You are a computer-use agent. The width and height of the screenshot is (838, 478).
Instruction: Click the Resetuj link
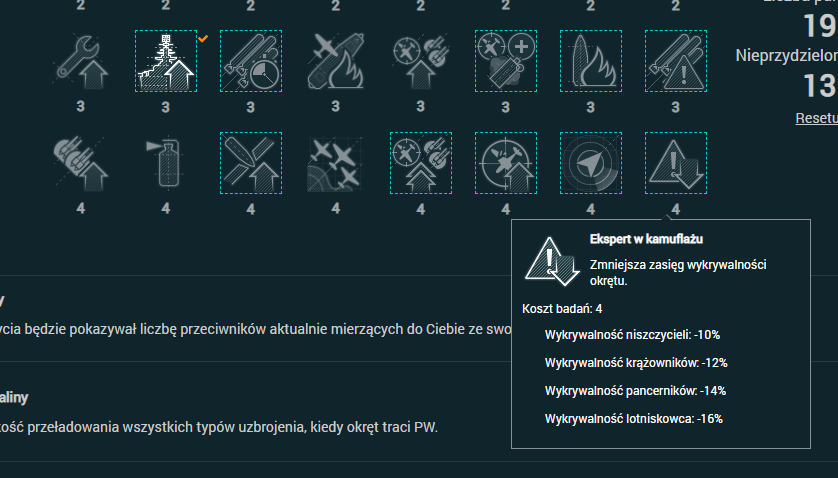(816, 118)
